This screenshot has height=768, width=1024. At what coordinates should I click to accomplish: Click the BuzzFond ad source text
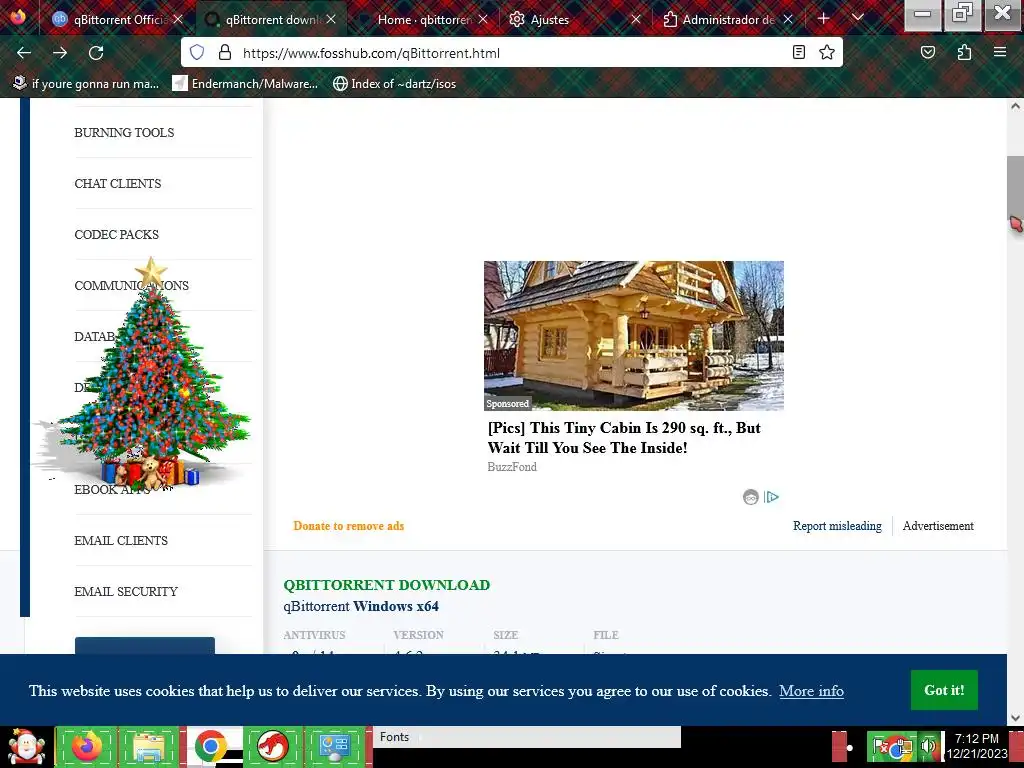point(512,467)
